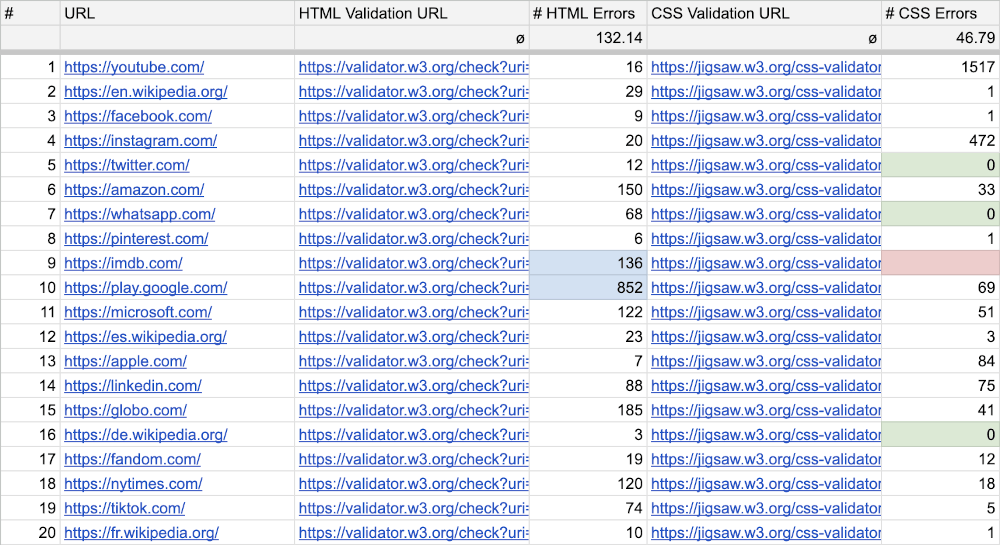
Task: Open the https://fandom.com/ link
Action: 132,460
